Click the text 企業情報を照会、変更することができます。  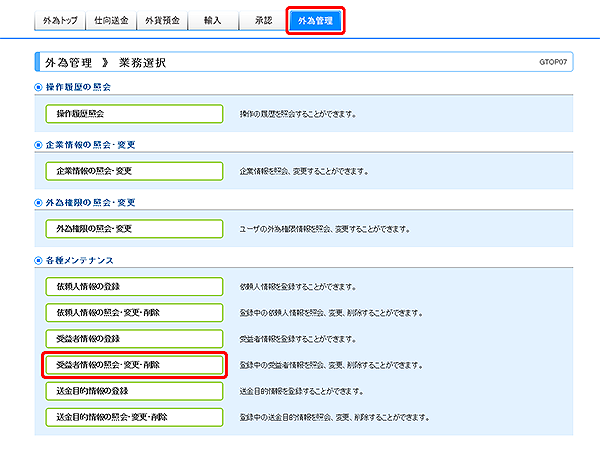304,171
